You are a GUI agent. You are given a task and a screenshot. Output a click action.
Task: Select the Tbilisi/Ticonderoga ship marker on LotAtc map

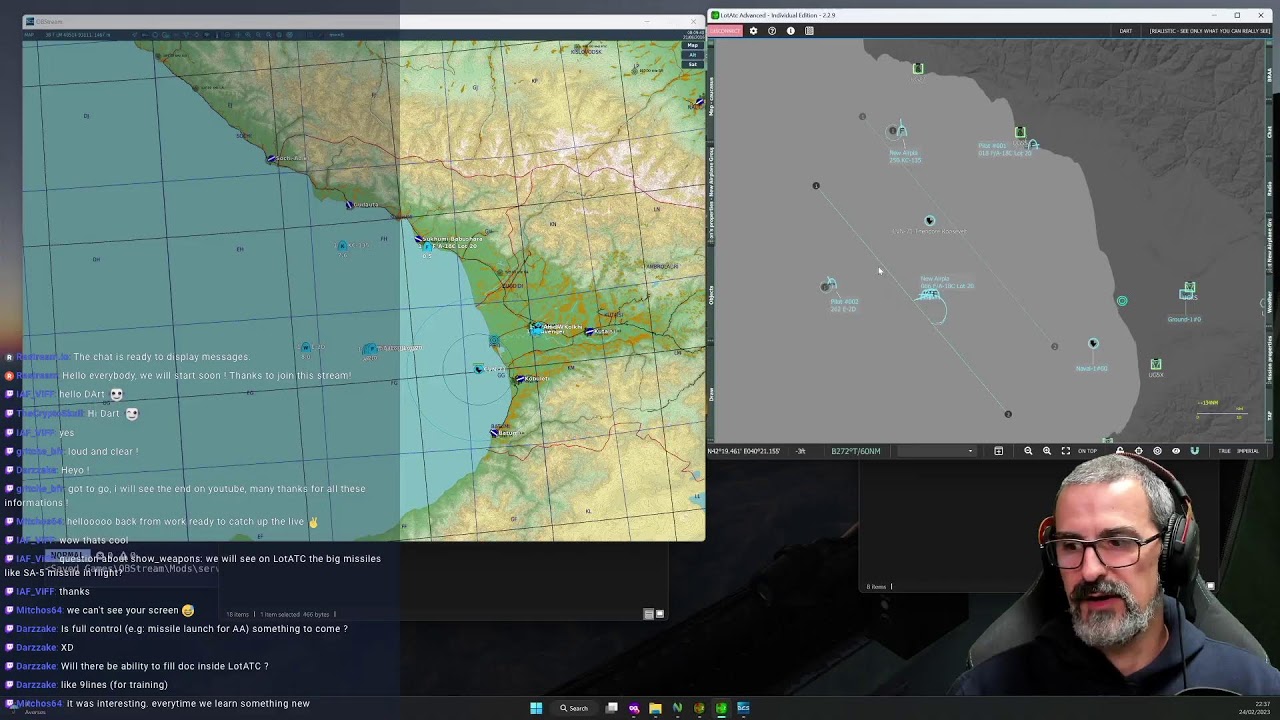(930, 220)
